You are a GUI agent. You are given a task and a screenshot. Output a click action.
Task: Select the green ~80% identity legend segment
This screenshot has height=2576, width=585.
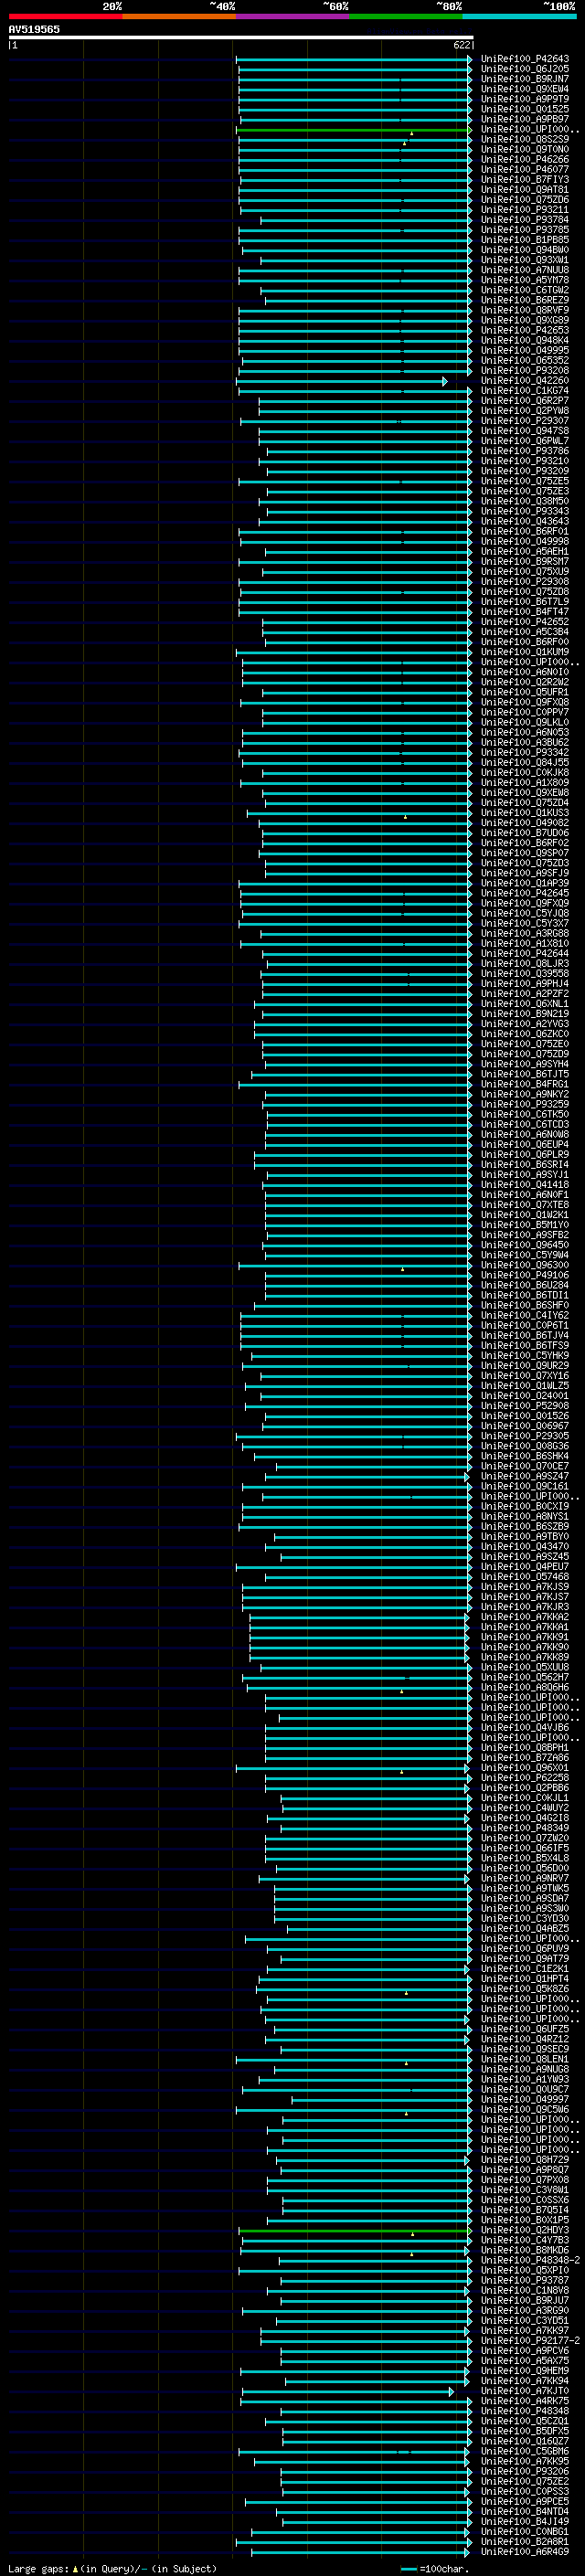(406, 16)
